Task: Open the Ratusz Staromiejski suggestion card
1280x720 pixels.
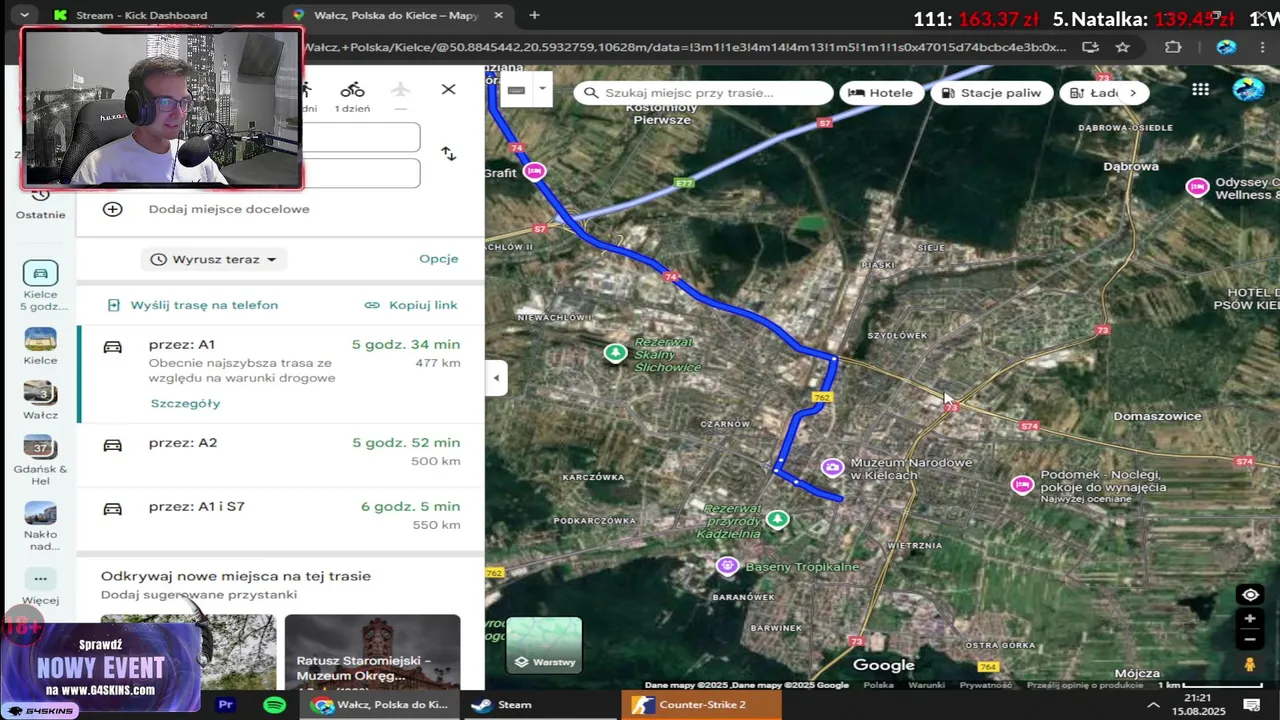Action: (372, 652)
